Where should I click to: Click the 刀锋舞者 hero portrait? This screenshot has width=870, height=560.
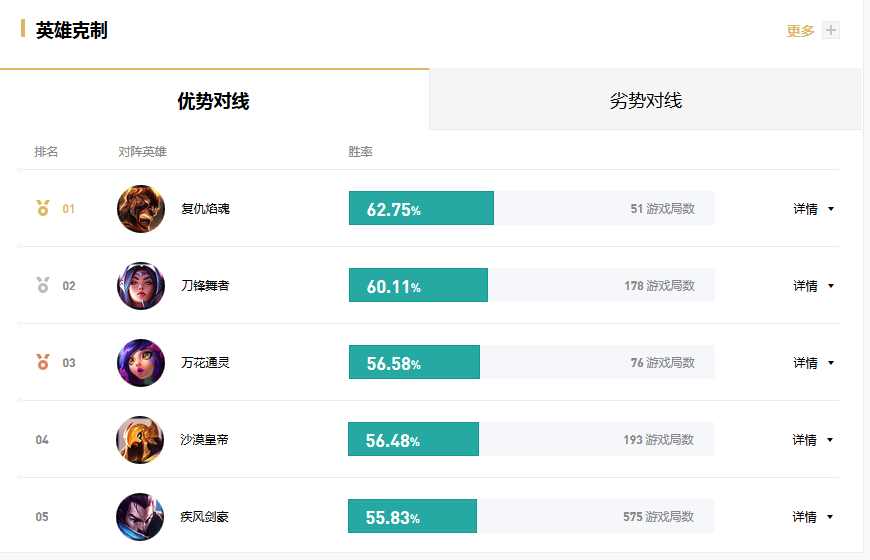[x=141, y=286]
